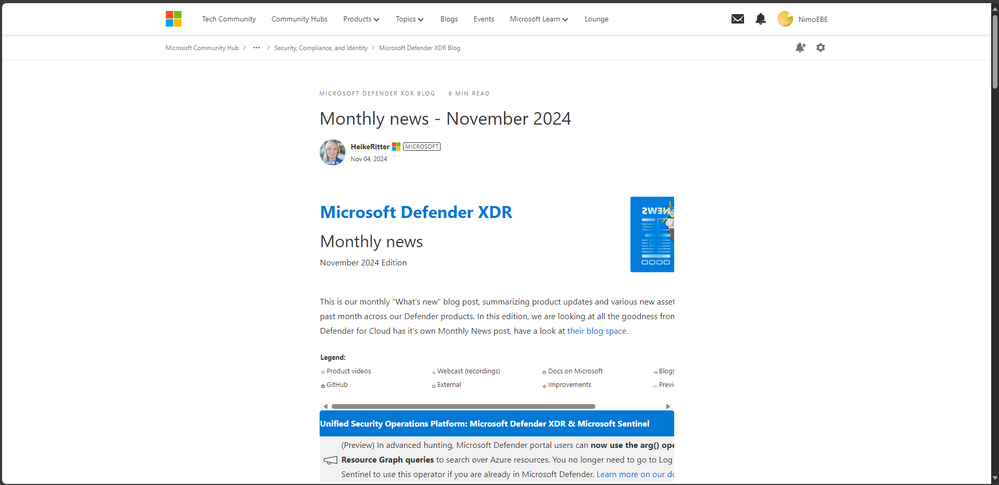Open the messages envelope icon
The height and width of the screenshot is (485, 999).
(x=737, y=19)
